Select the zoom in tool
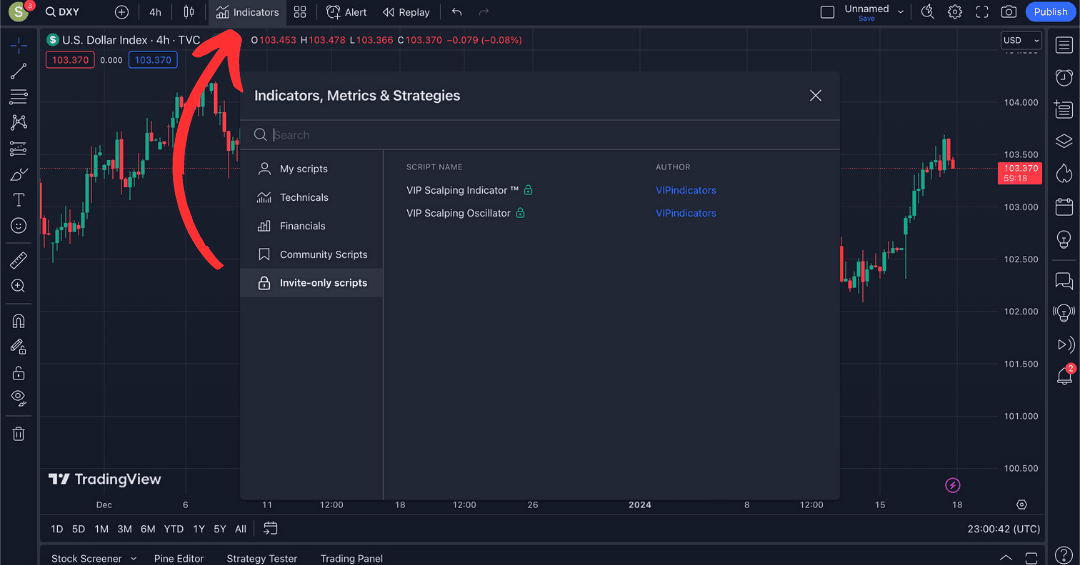This screenshot has width=1080, height=565. (19, 286)
